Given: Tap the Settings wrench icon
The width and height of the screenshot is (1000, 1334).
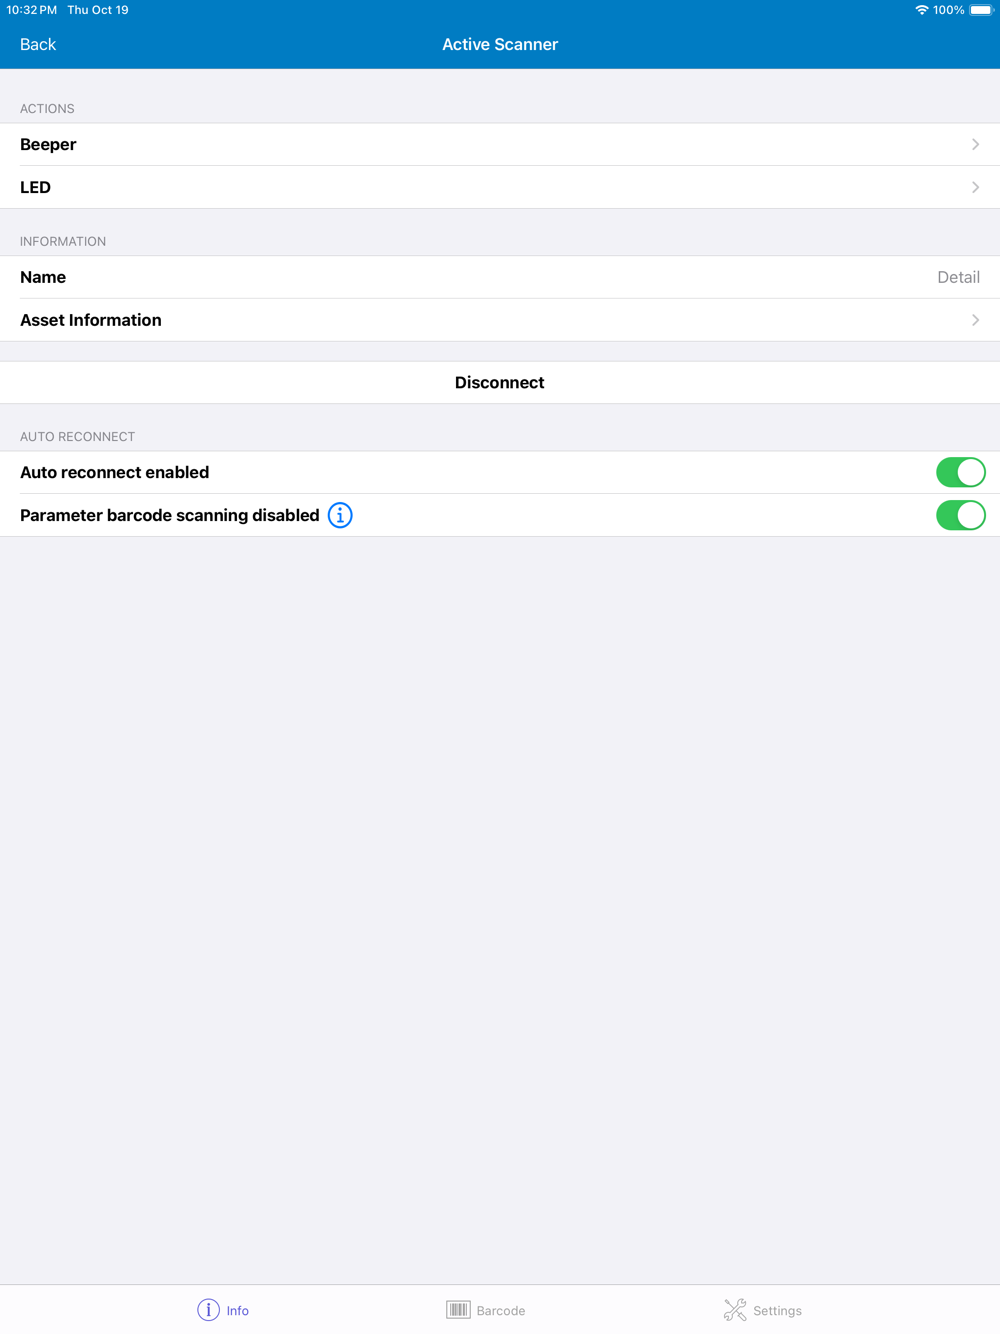Looking at the screenshot, I should click(735, 1310).
